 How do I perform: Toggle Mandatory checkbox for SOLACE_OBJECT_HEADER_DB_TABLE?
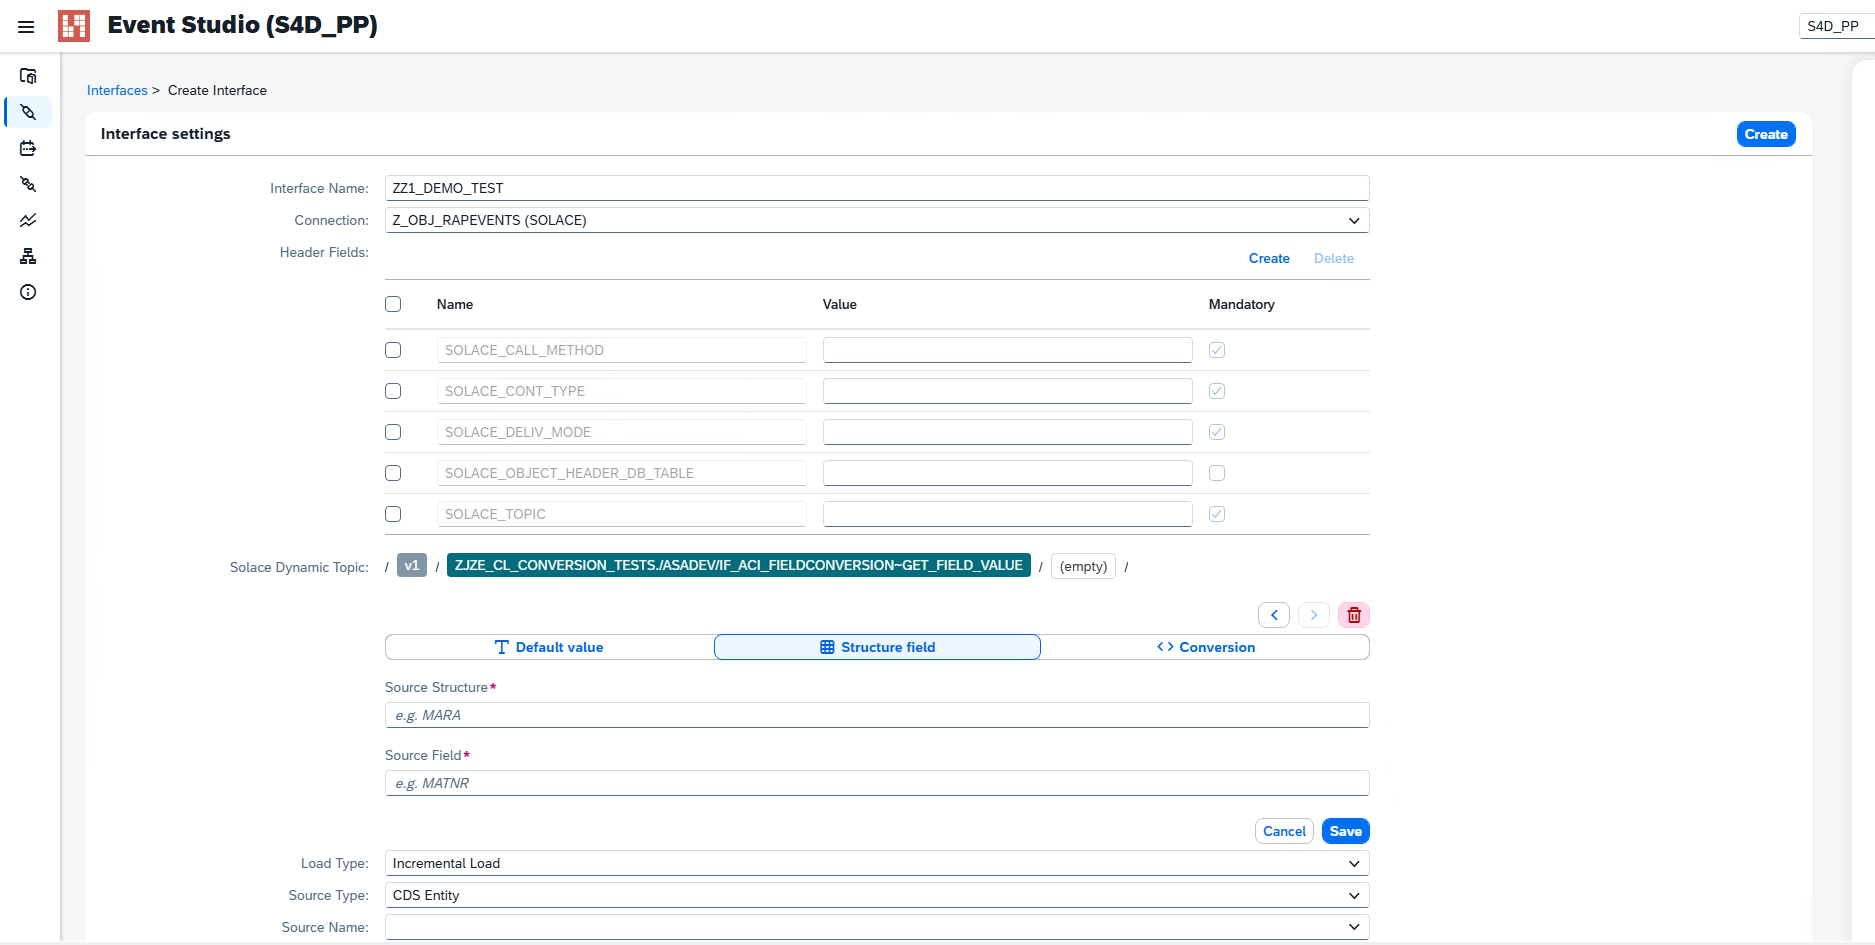coord(1217,473)
